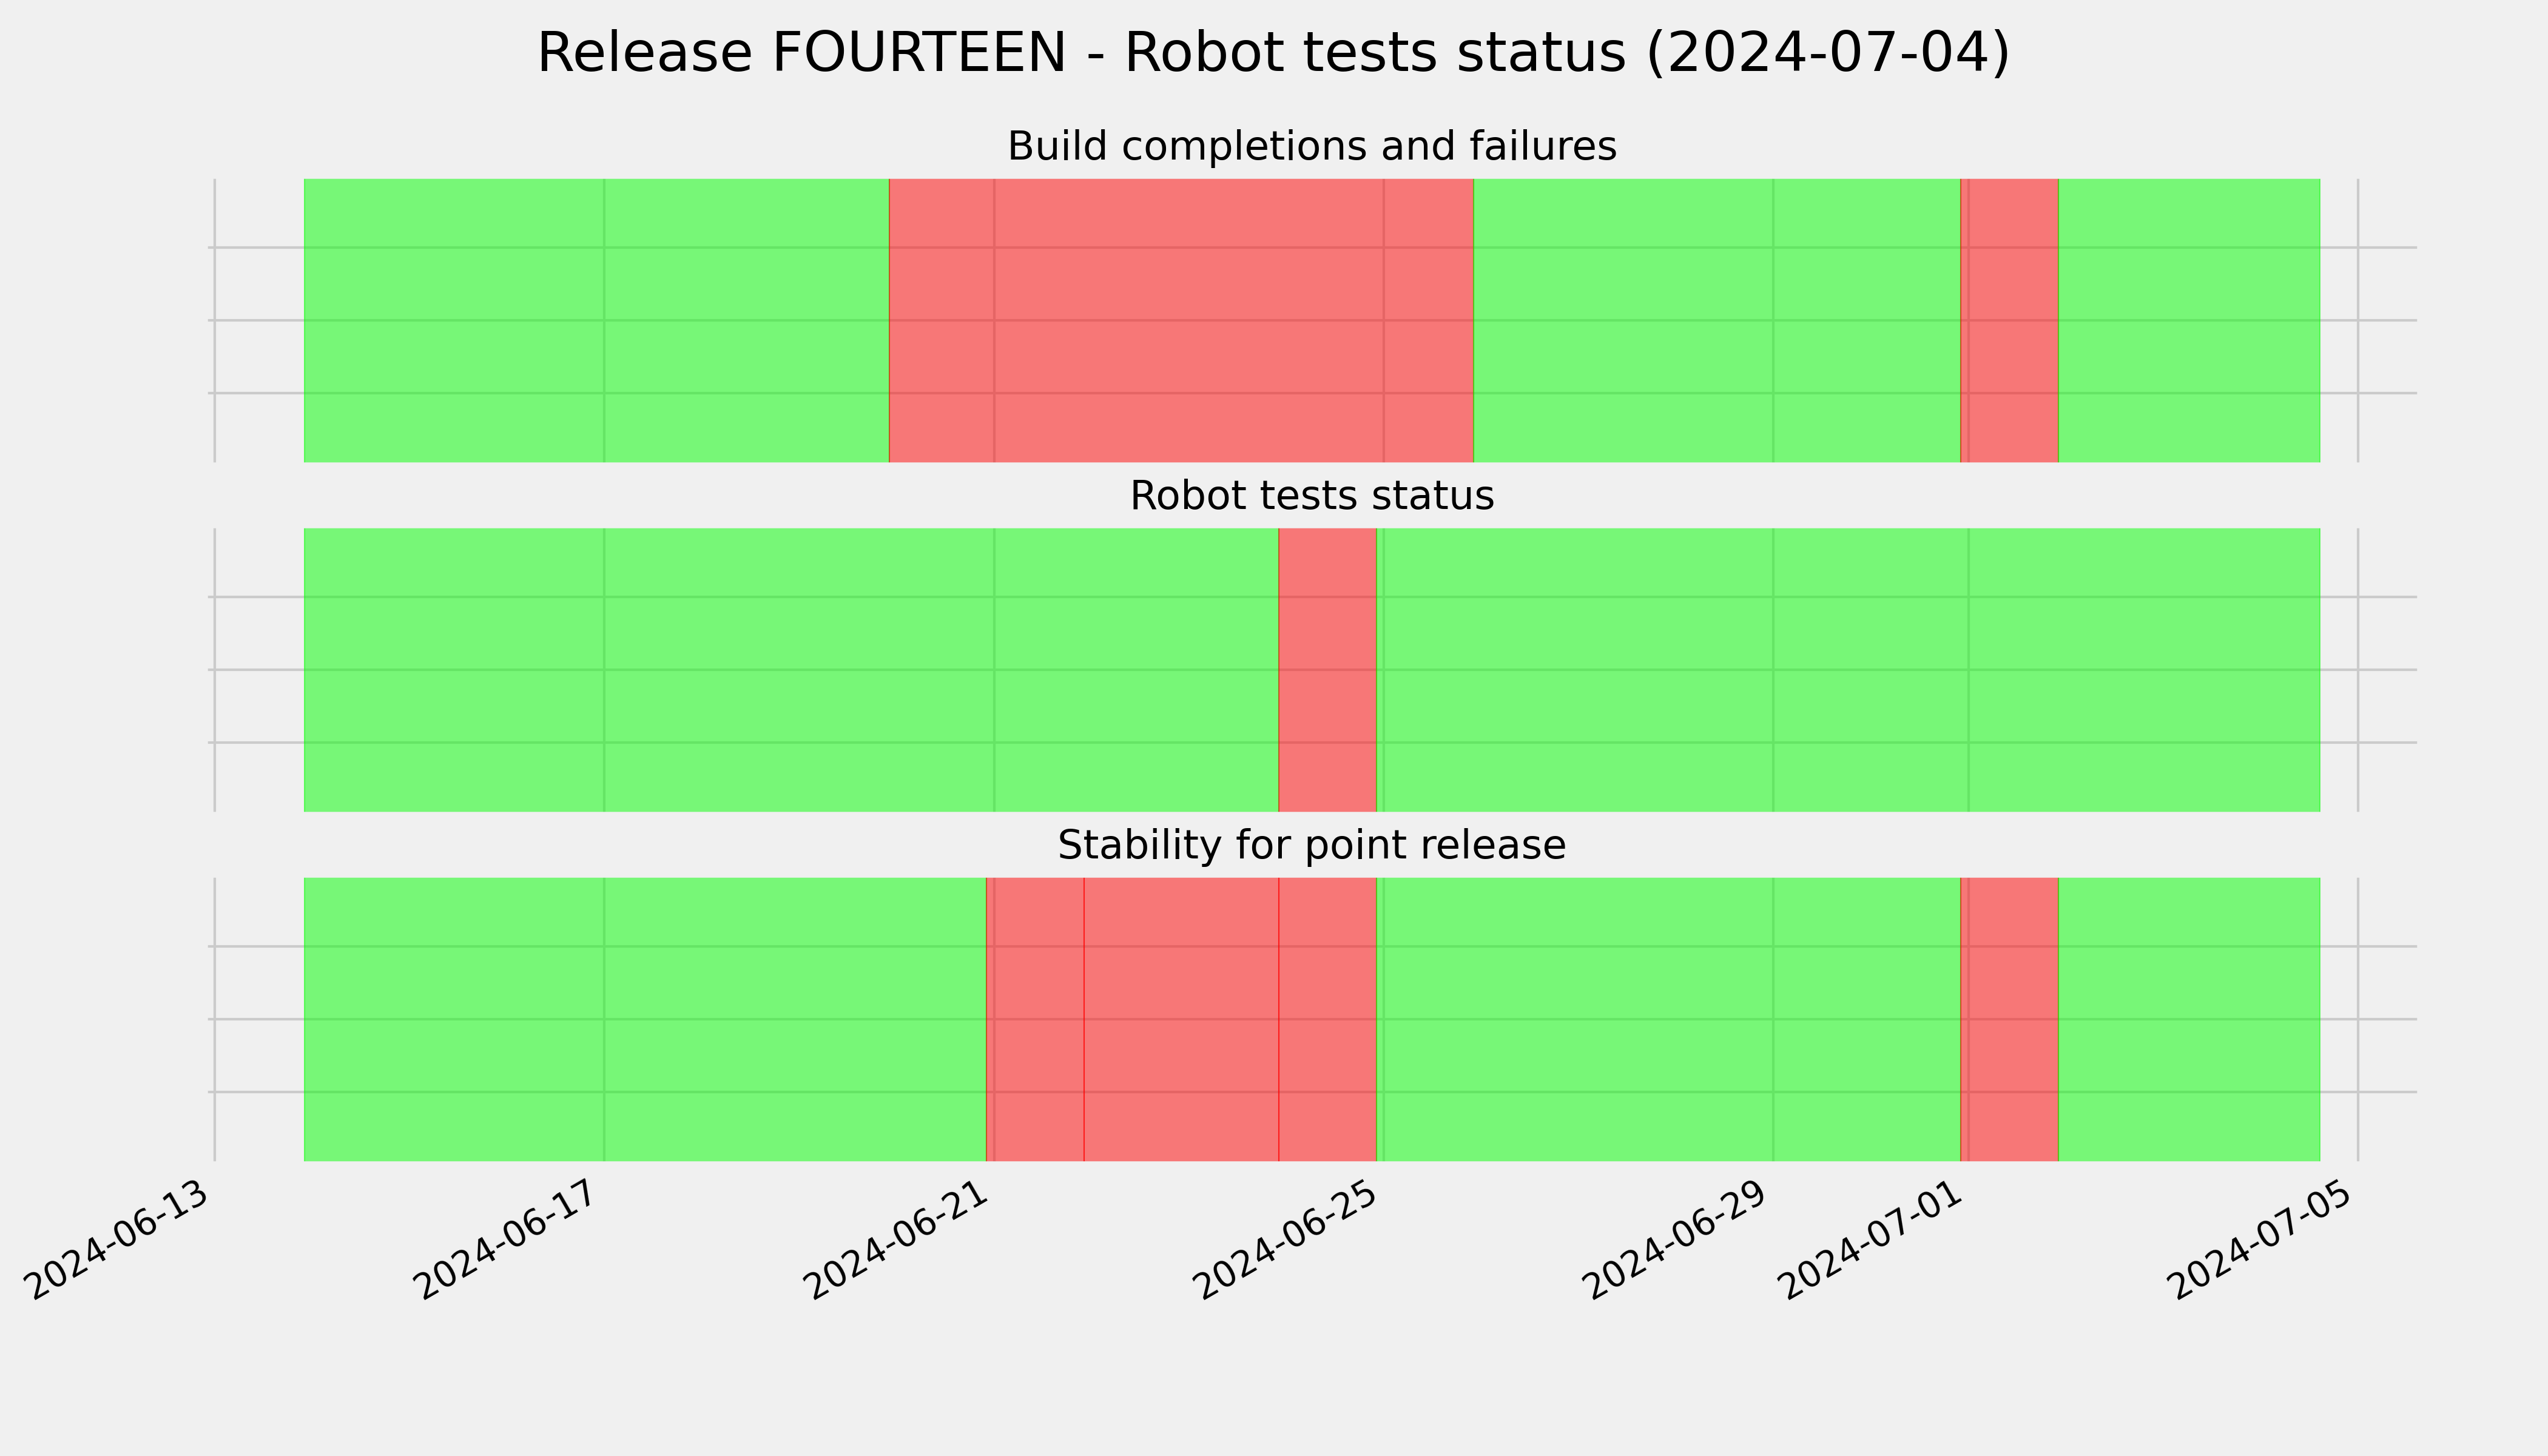The width and height of the screenshot is (2548, 1456).
Task: Select final green region in Stability chart
Action: [x=2189, y=1019]
